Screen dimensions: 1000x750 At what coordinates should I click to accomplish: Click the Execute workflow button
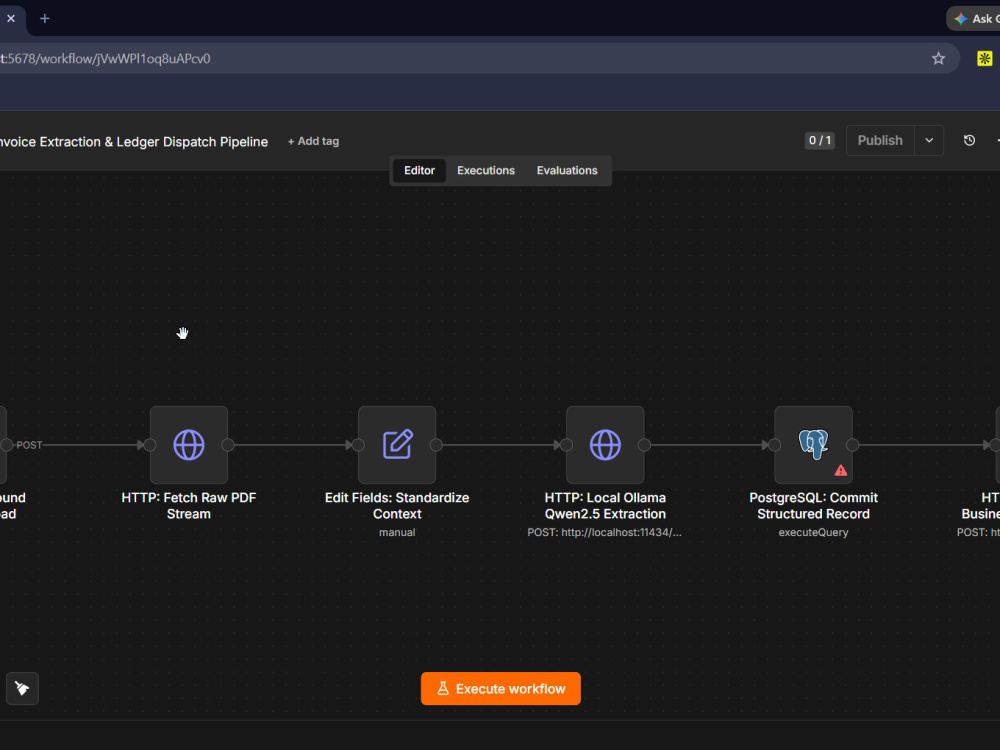click(501, 689)
